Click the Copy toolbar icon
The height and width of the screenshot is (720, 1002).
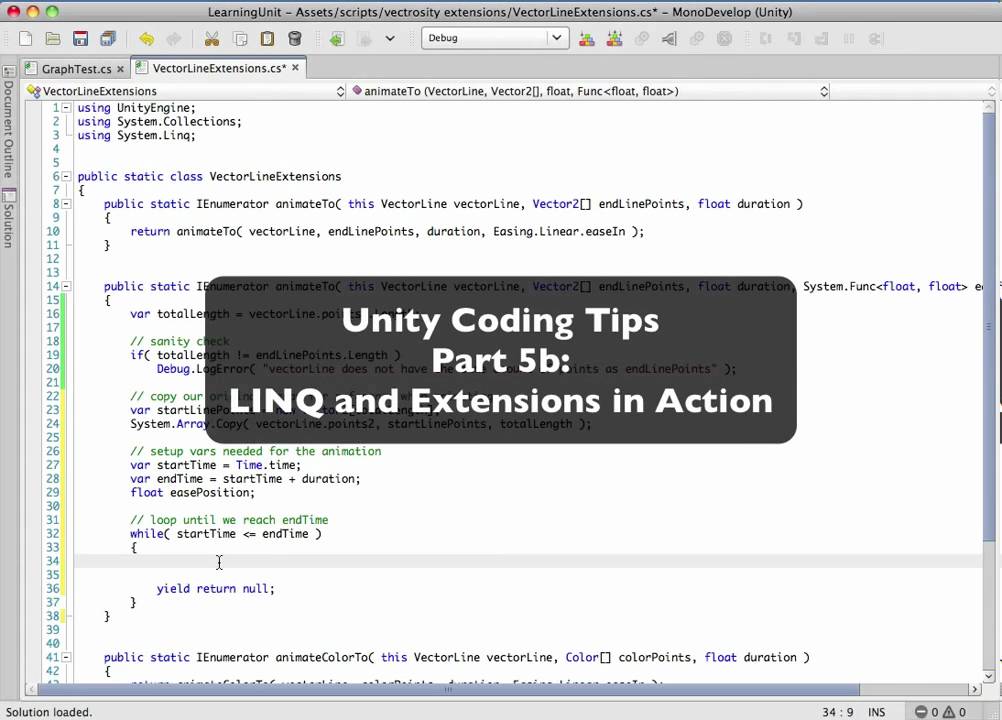tap(240, 39)
